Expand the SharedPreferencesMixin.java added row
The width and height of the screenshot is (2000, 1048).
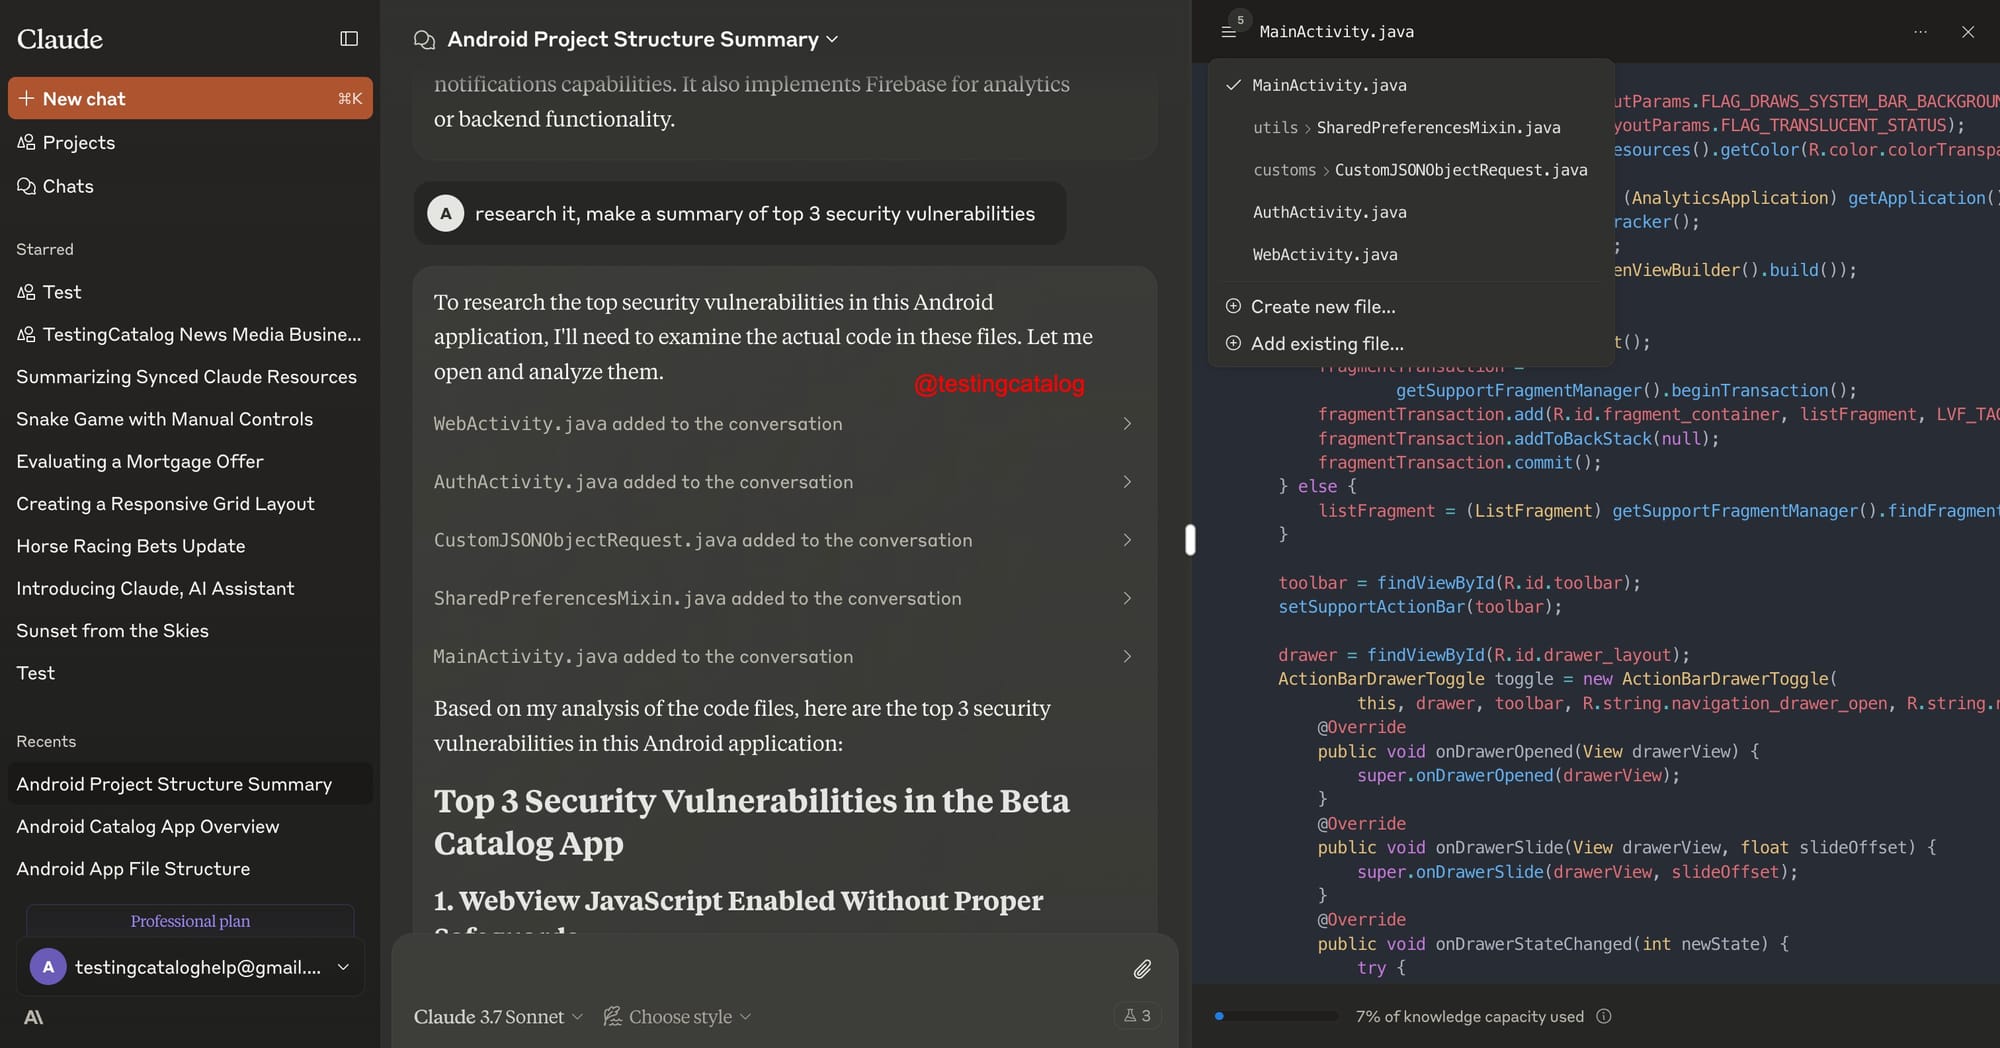(x=785, y=598)
